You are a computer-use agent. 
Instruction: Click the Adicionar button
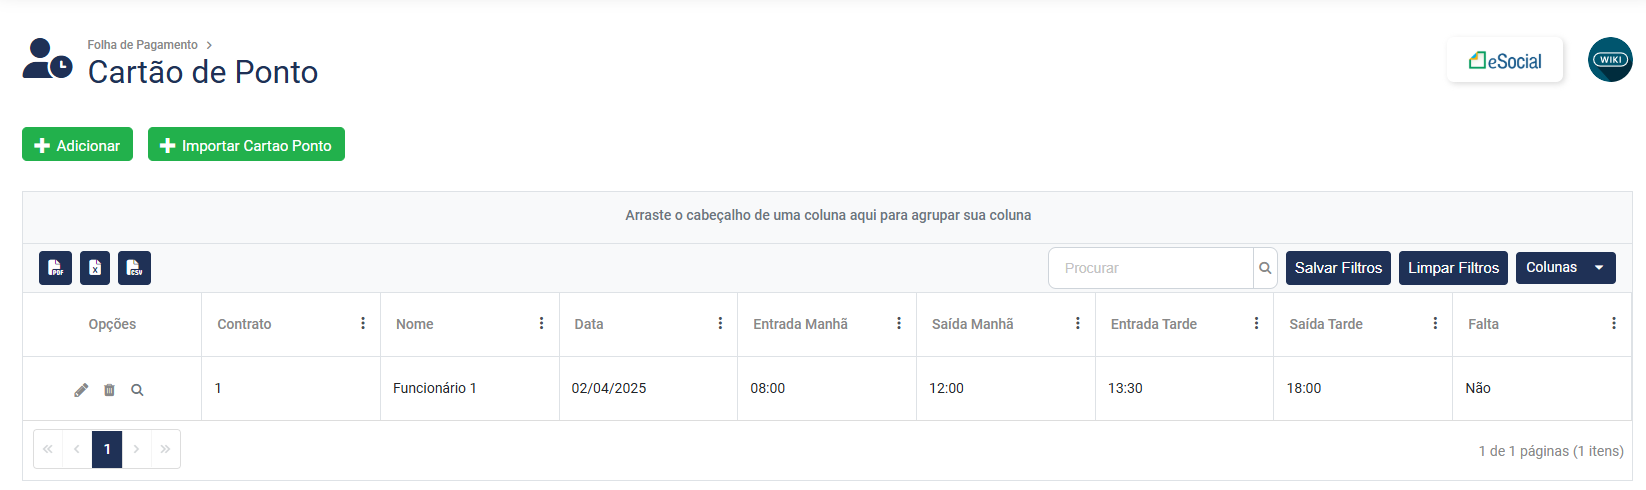click(78, 145)
